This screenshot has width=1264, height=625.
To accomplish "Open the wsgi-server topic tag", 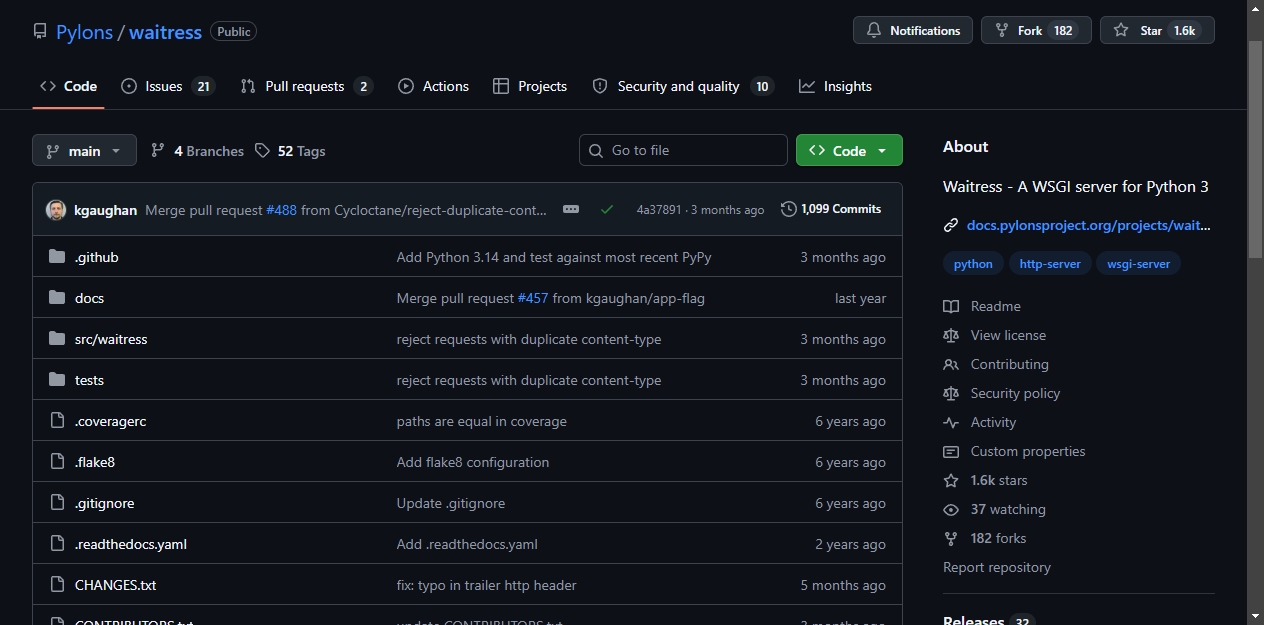I will (1138, 264).
